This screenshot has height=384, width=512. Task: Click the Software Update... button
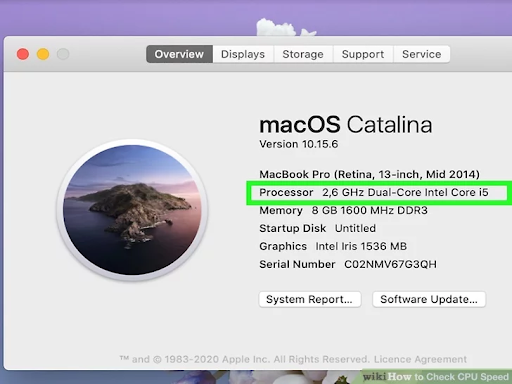click(x=429, y=299)
